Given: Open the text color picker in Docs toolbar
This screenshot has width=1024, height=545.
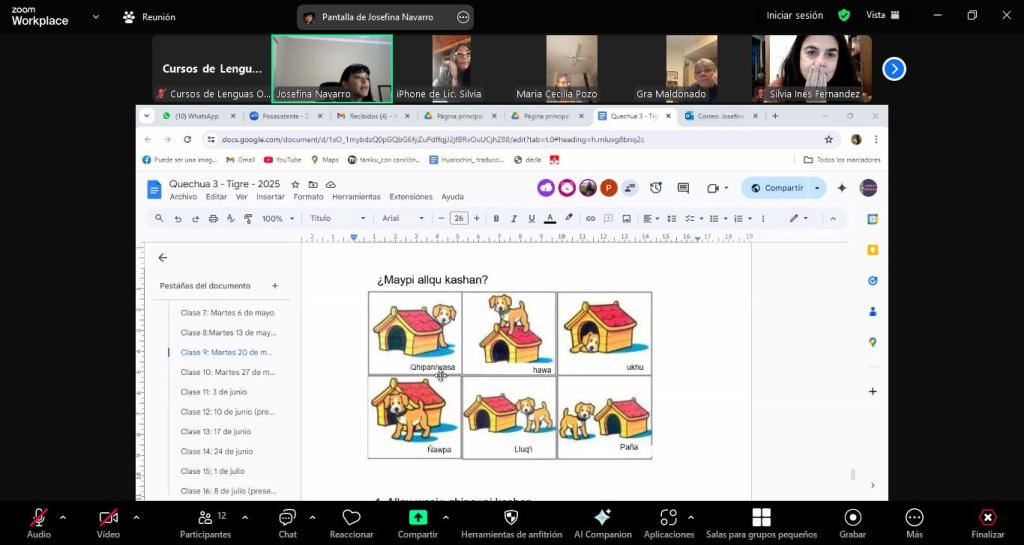Looking at the screenshot, I should coord(549,218).
